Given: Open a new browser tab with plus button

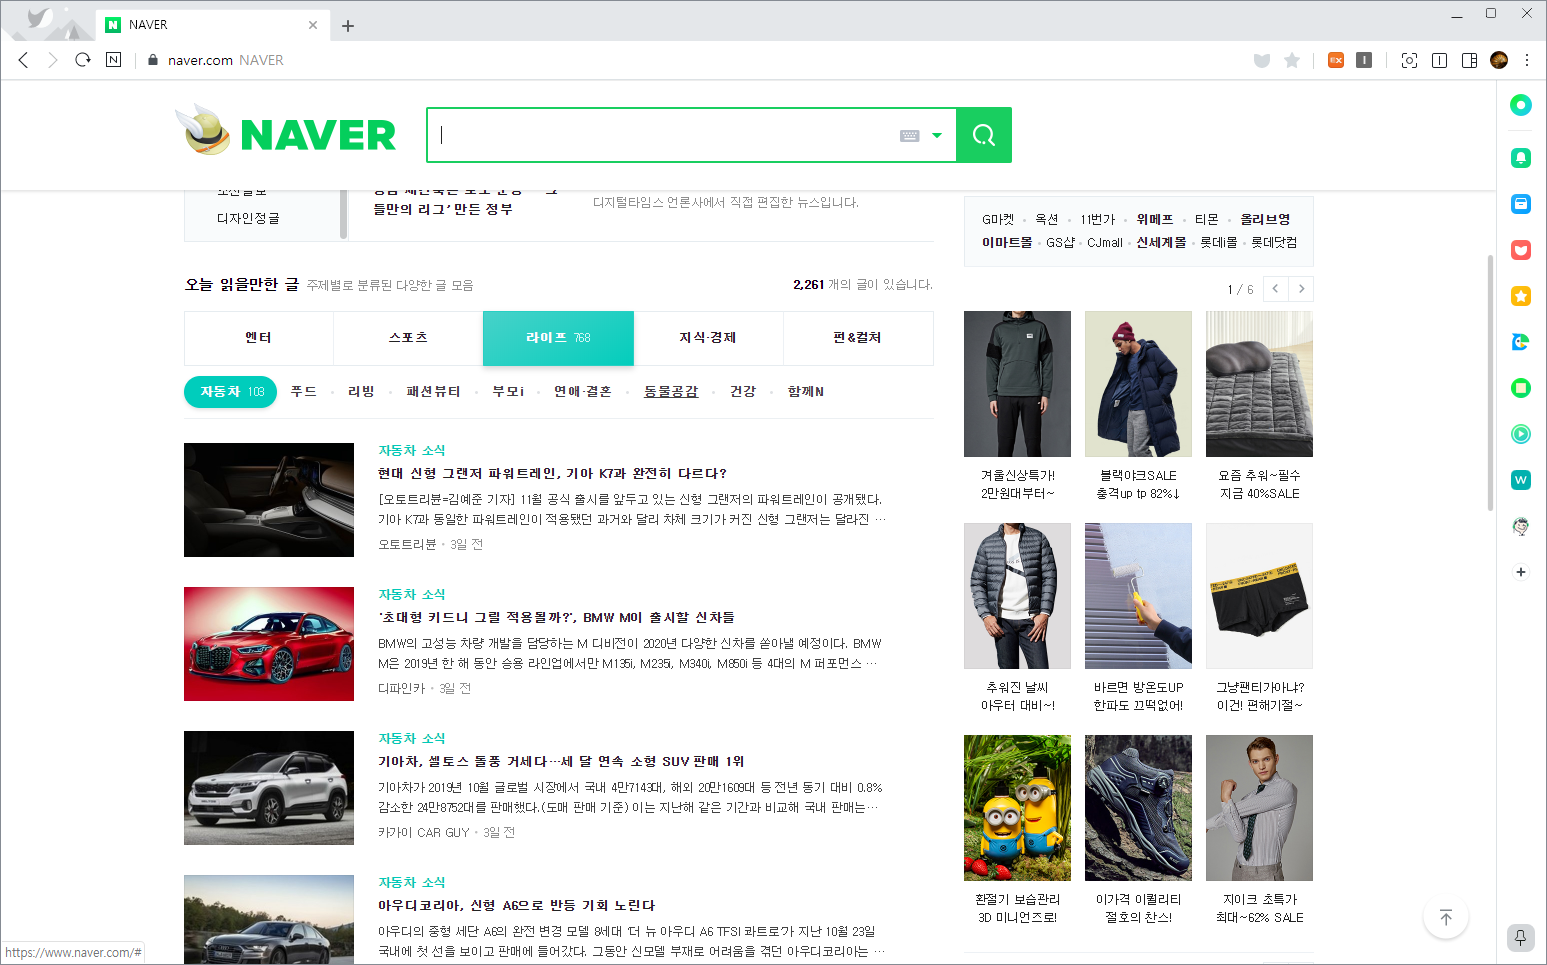Looking at the screenshot, I should tap(348, 26).
